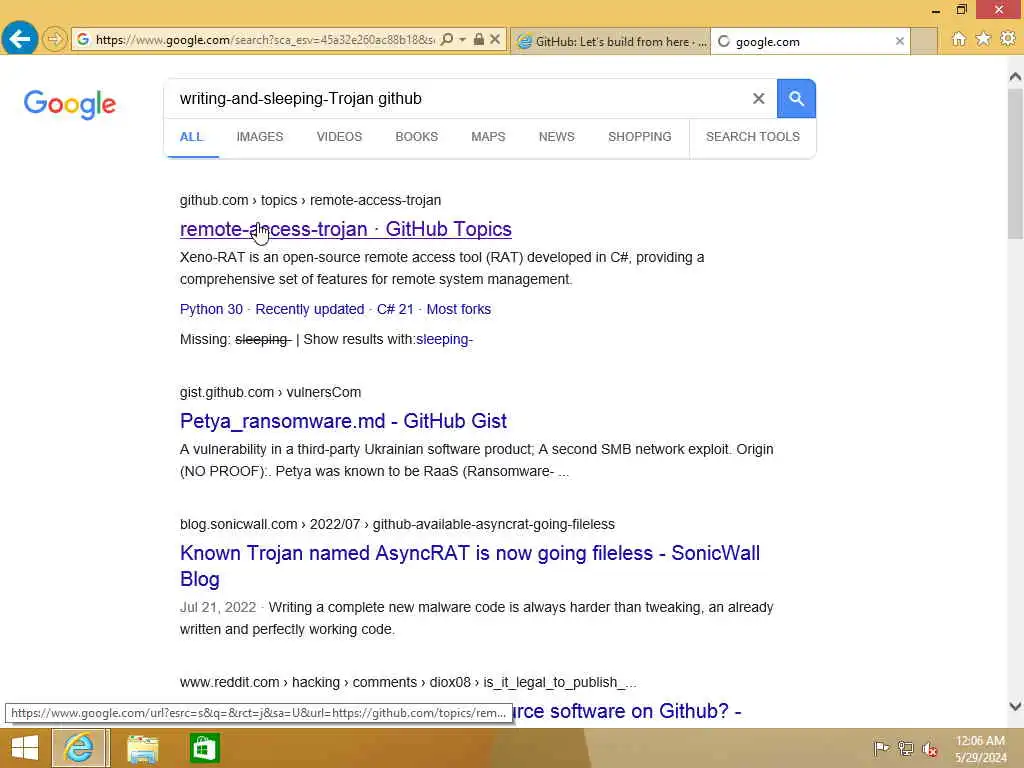Open Petya_ransomware.md GitHub Gist result
The height and width of the screenshot is (768, 1024).
(x=343, y=421)
